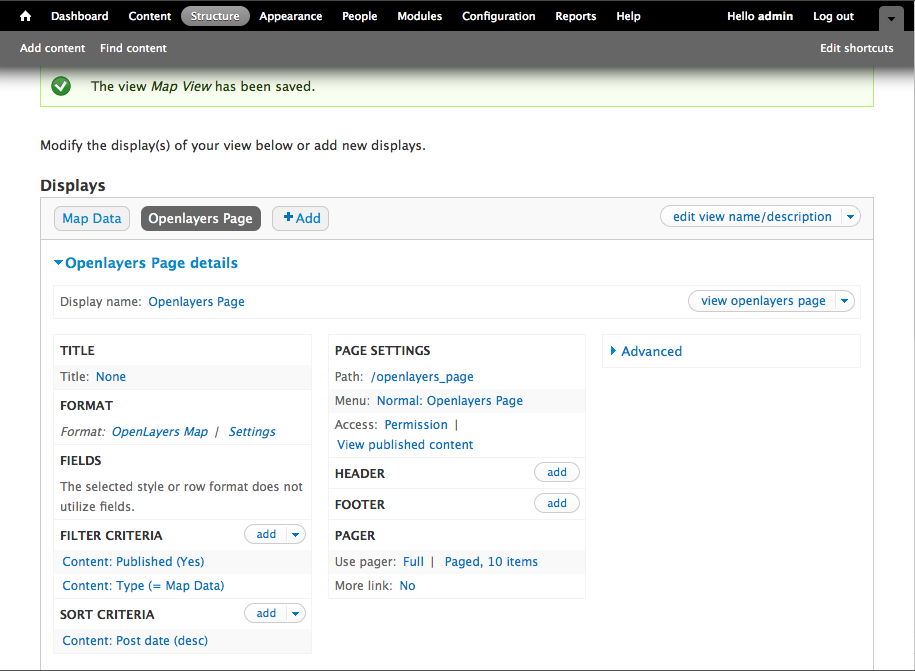This screenshot has height=671, width=915.
Task: Click Edit shortcuts link
Action: click(x=856, y=48)
